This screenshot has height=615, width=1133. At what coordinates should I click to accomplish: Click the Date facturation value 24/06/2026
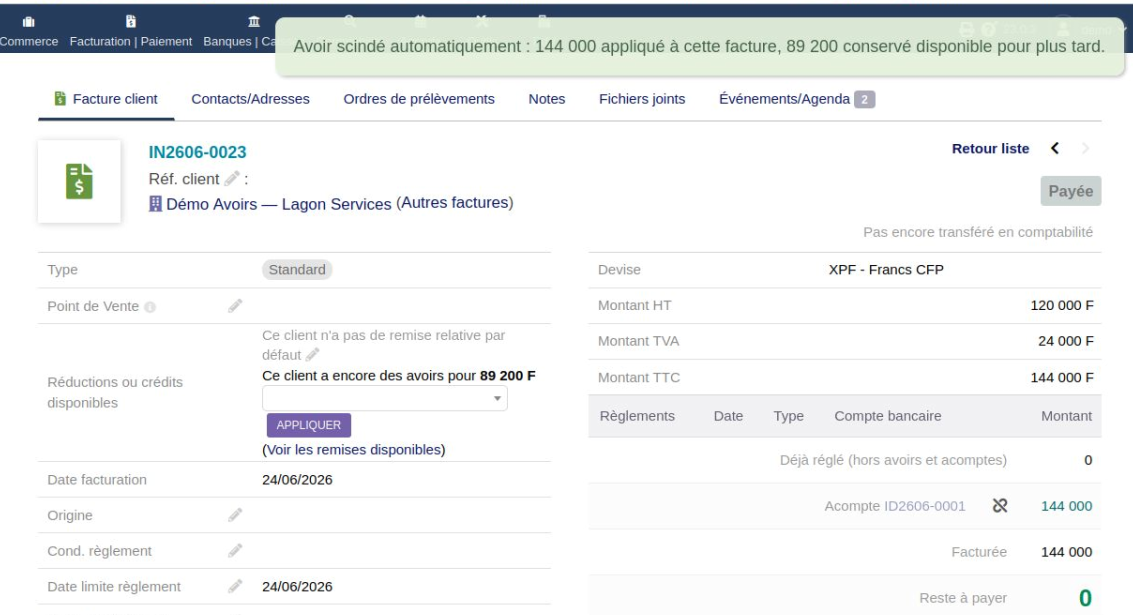[x=297, y=480]
